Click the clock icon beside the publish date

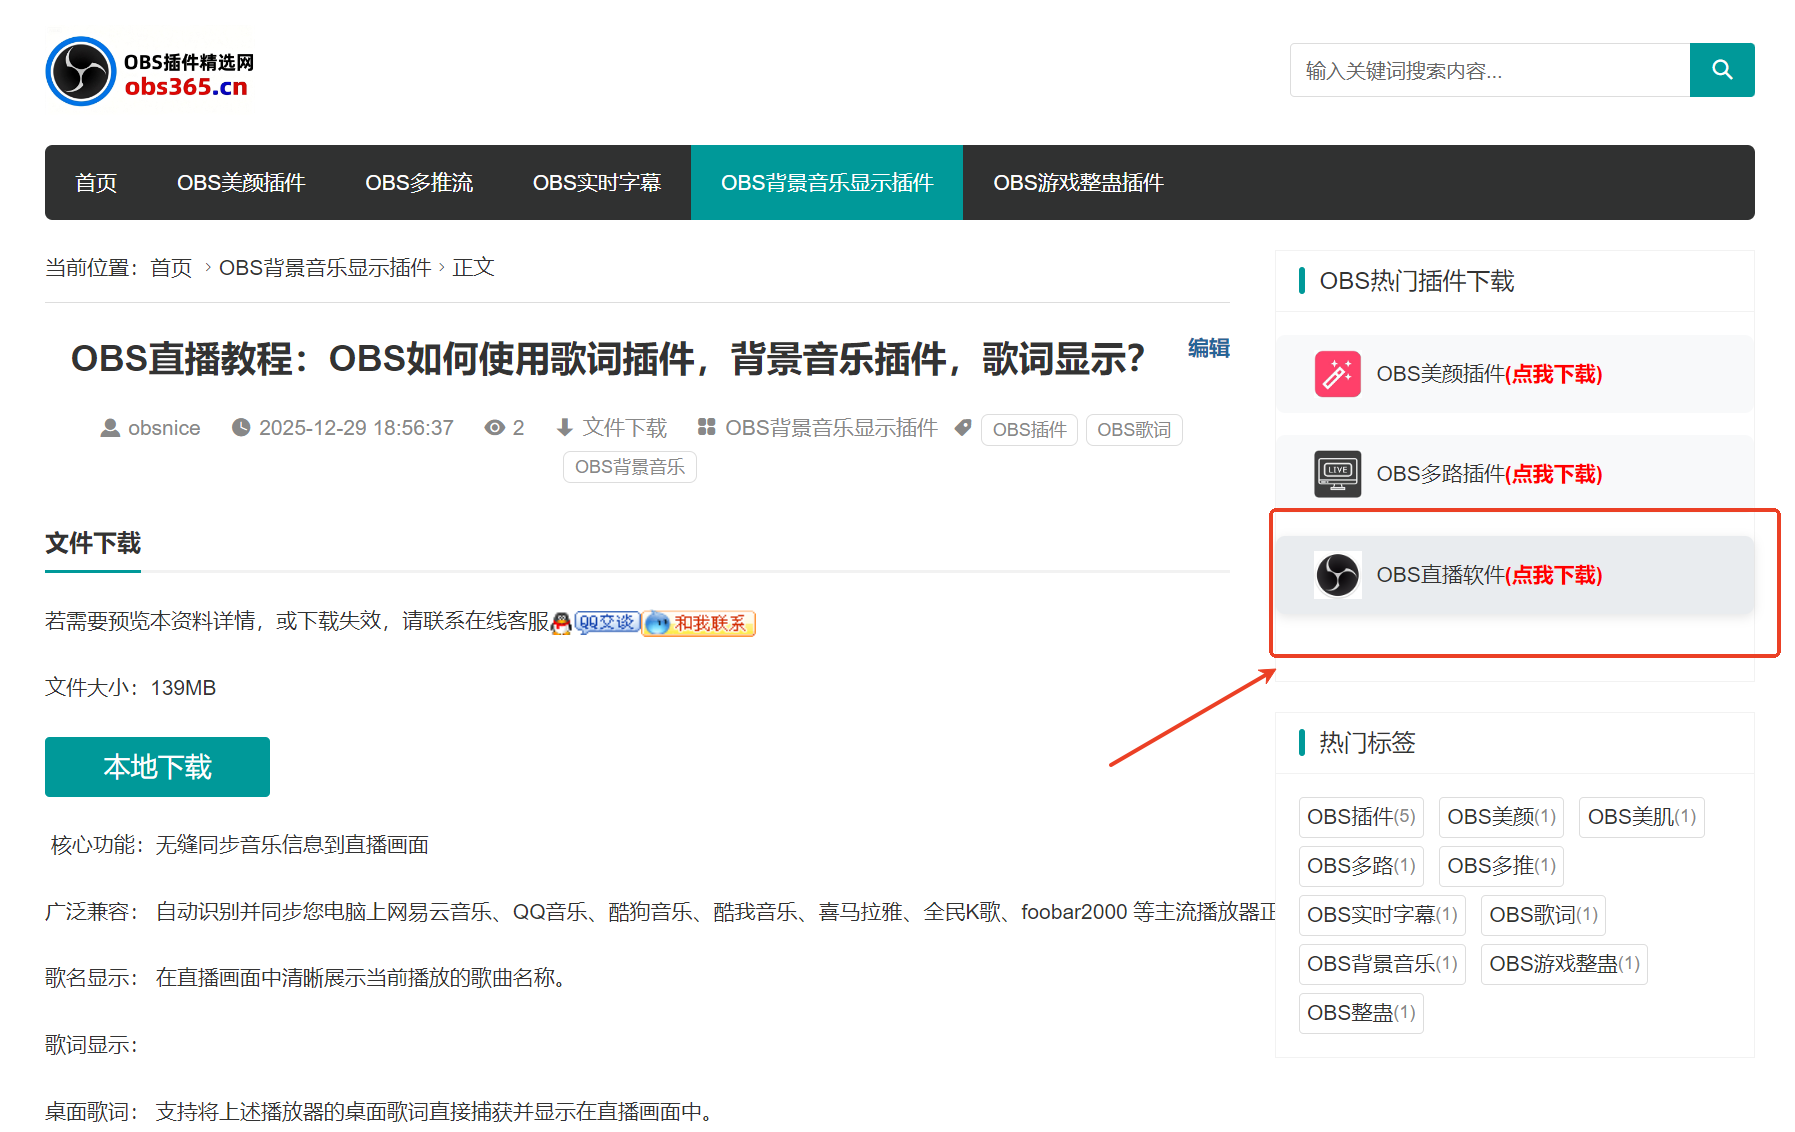click(x=241, y=427)
